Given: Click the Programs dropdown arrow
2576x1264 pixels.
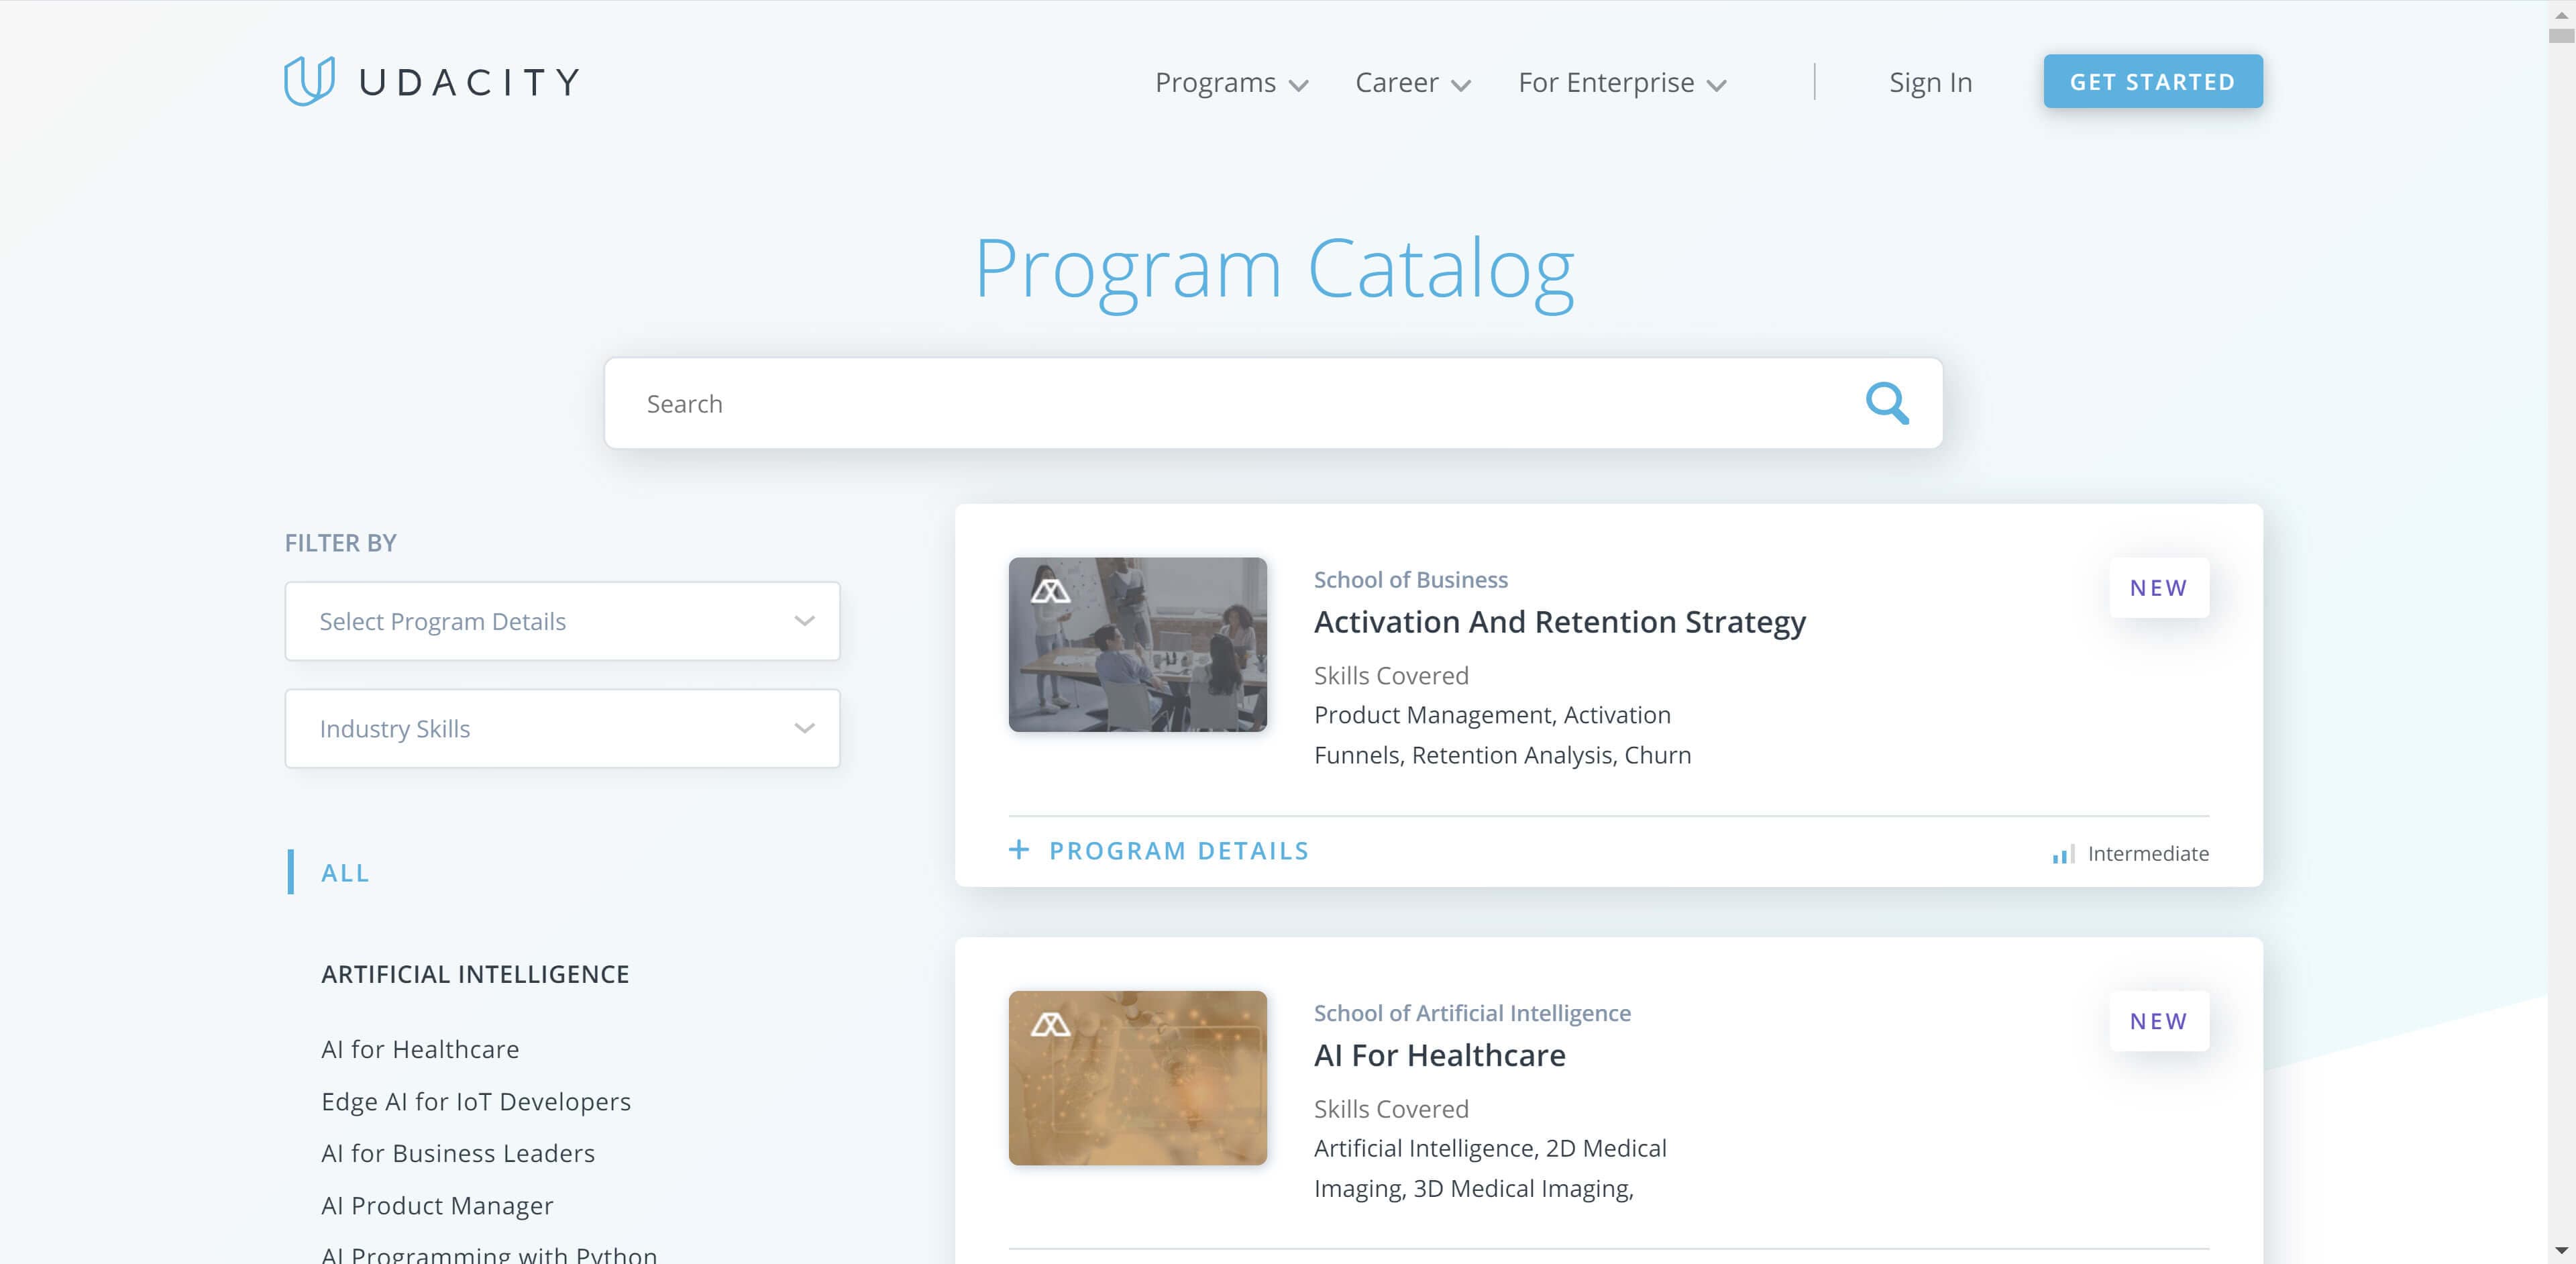Looking at the screenshot, I should tap(1303, 82).
